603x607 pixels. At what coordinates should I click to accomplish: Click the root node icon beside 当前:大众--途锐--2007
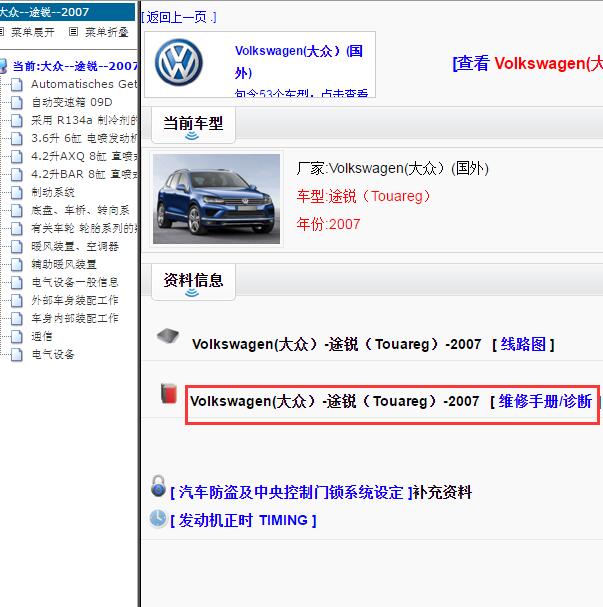[x=3, y=66]
